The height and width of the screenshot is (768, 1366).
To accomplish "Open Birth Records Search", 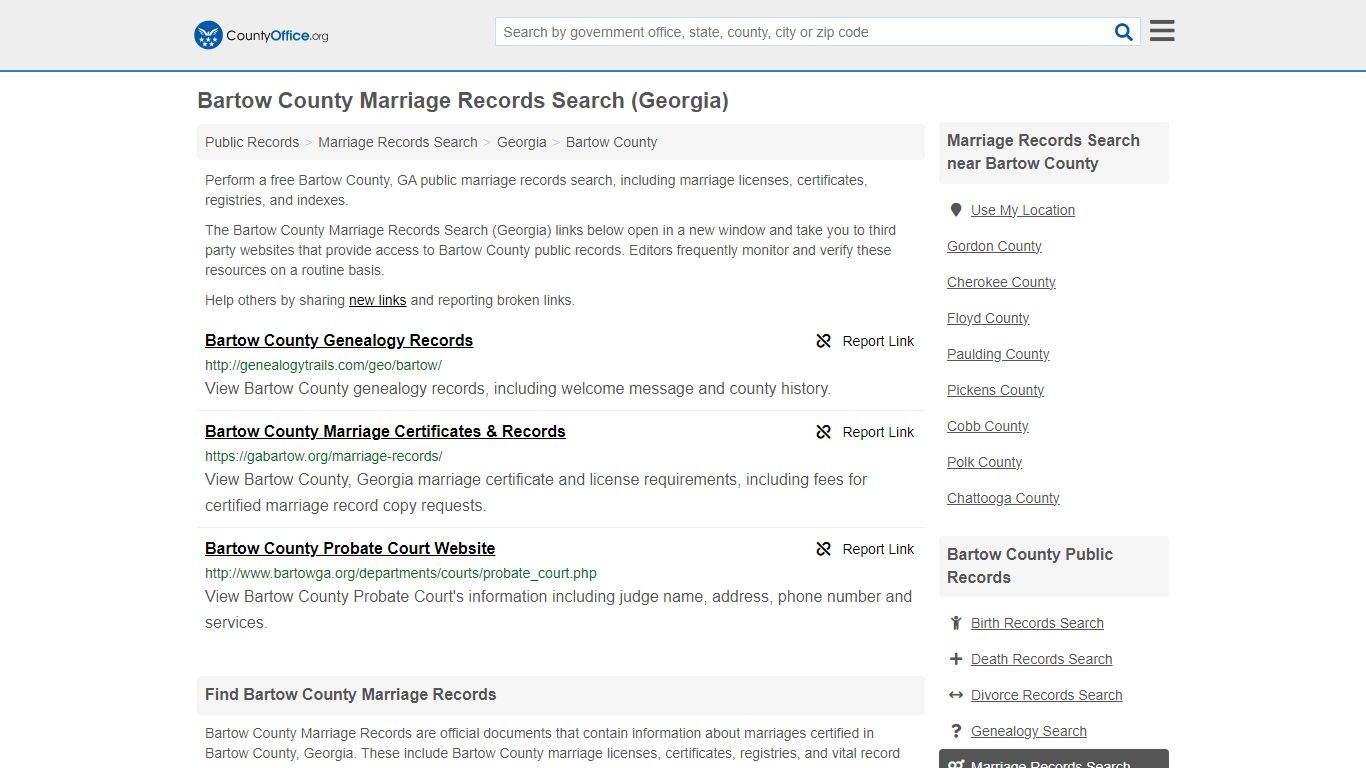I will click(1037, 623).
